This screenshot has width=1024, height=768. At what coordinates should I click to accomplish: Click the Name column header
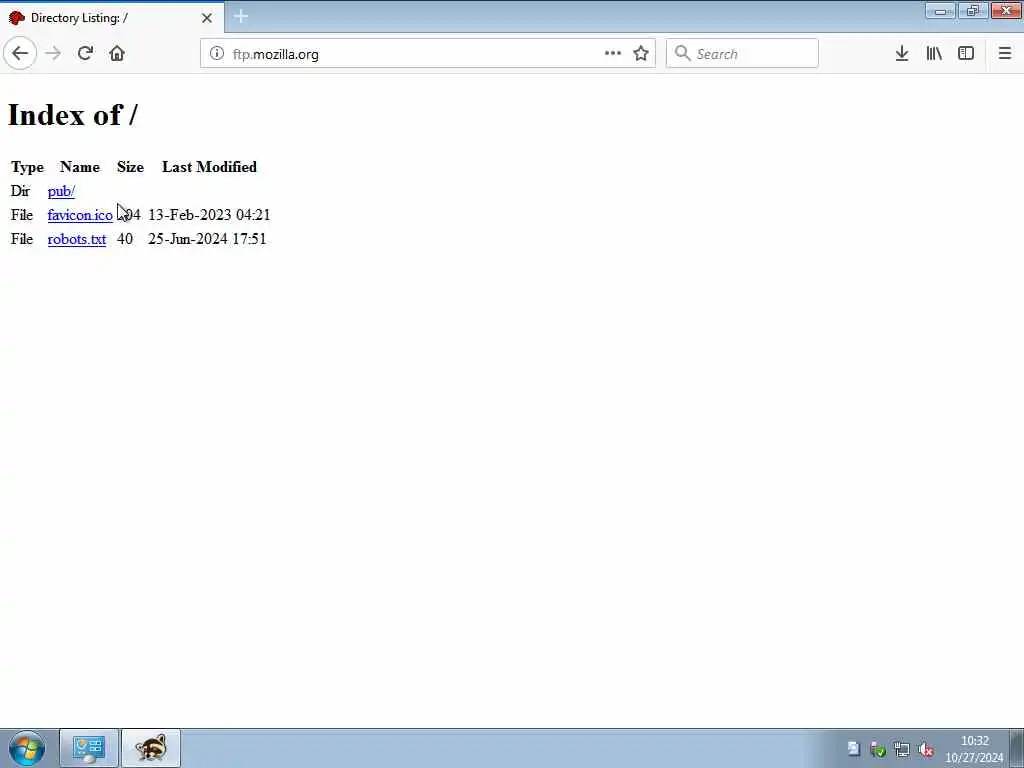coord(80,167)
